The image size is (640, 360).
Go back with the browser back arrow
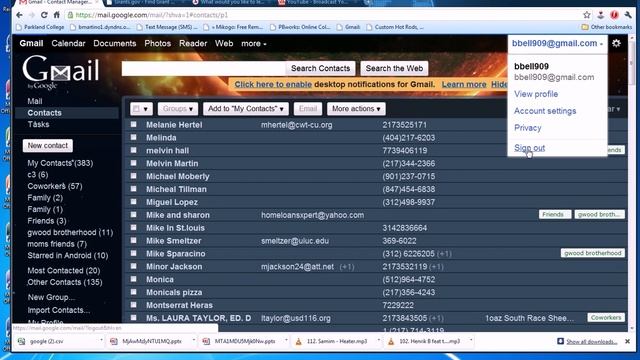coord(19,15)
